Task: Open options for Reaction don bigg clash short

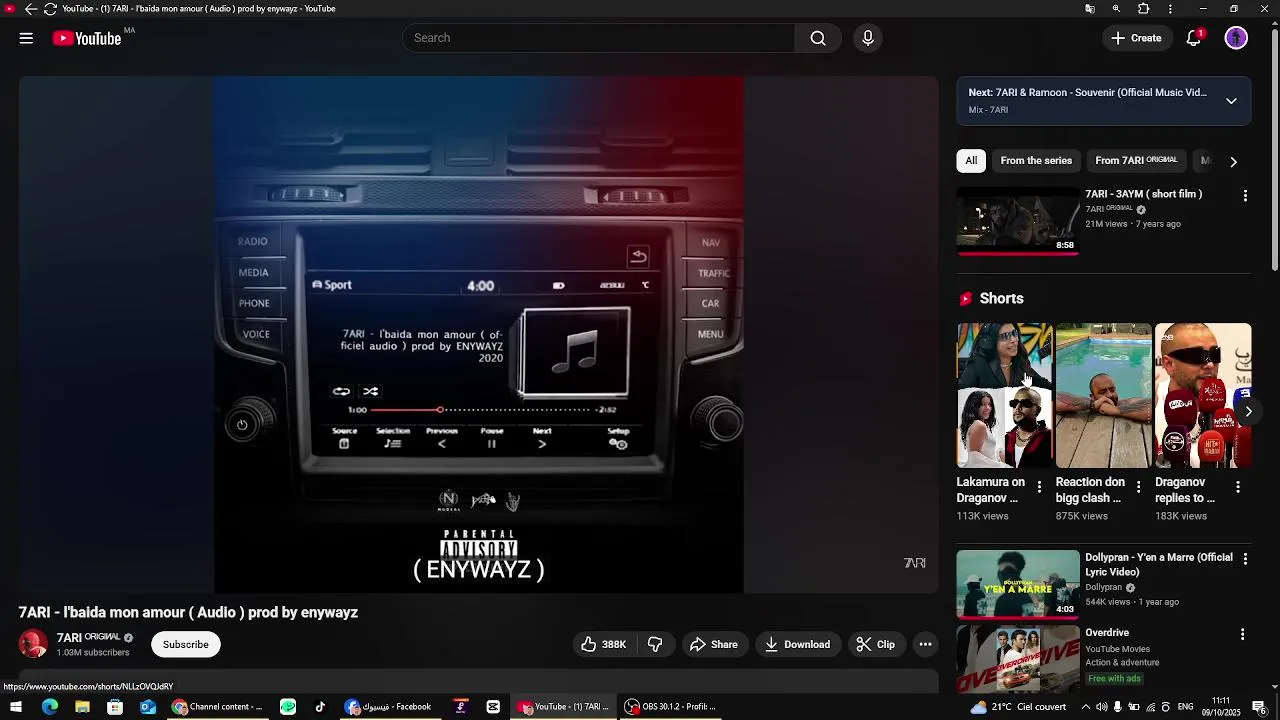Action: pyautogui.click(x=1138, y=487)
